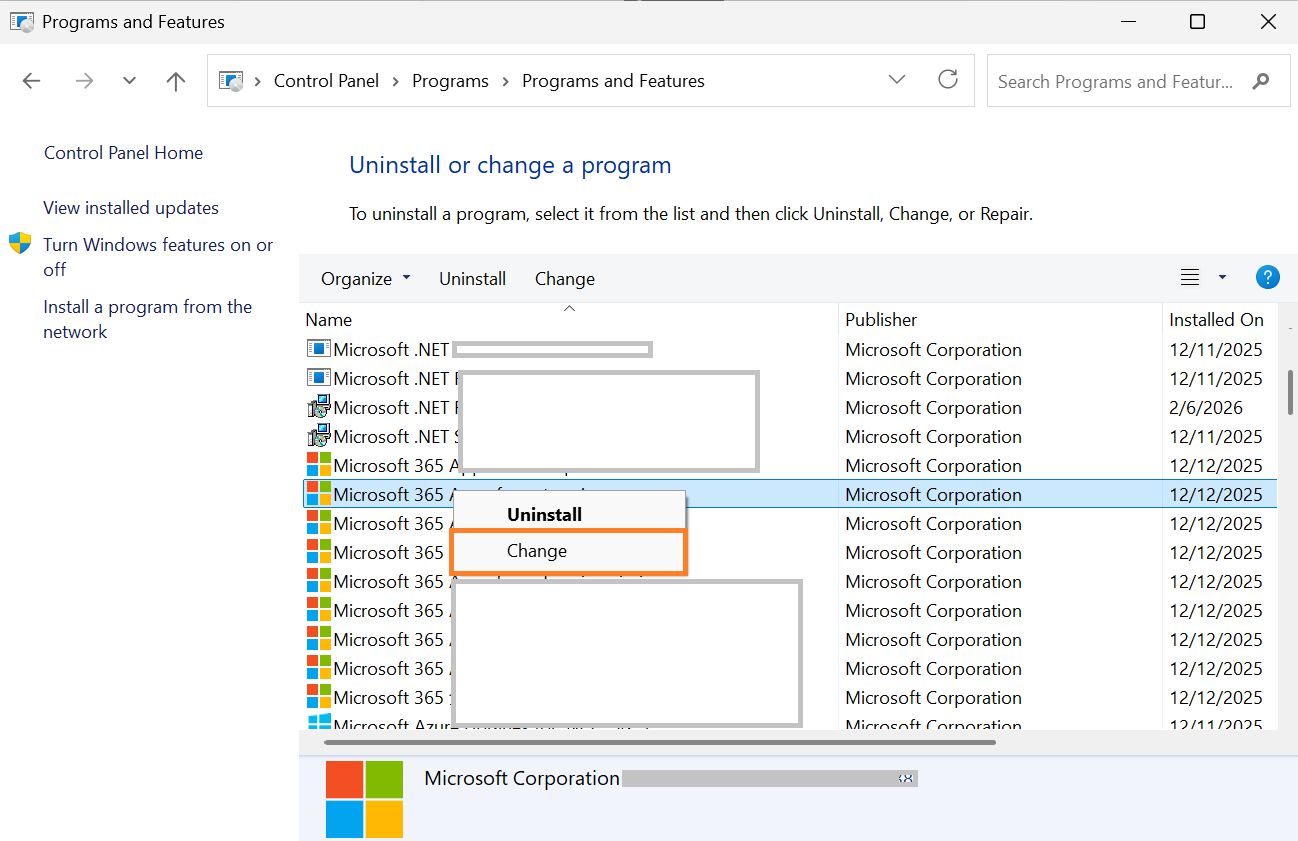
Task: Open the More view options arrow
Action: click(x=1222, y=278)
